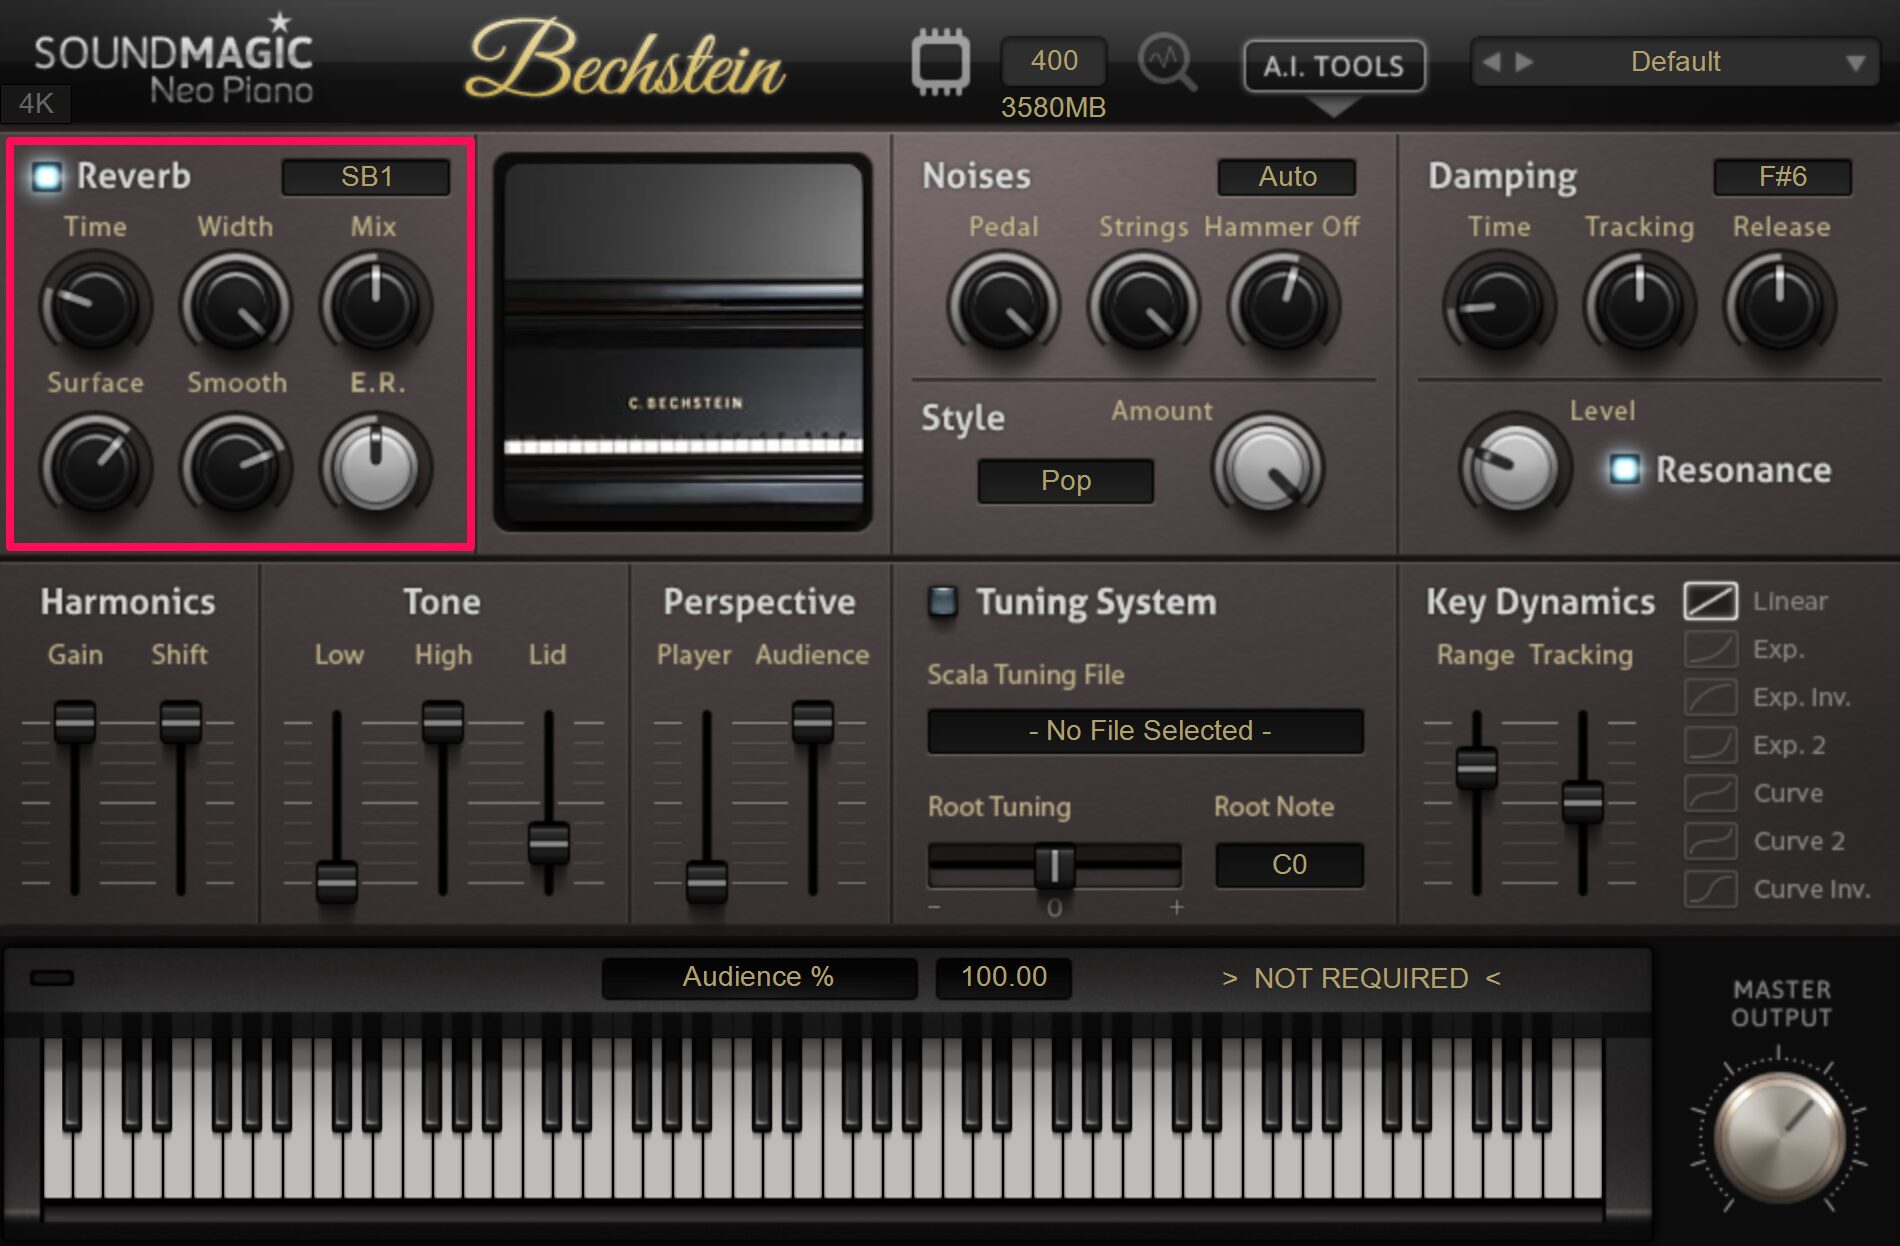Click the Reverb Surface knob

[95, 467]
